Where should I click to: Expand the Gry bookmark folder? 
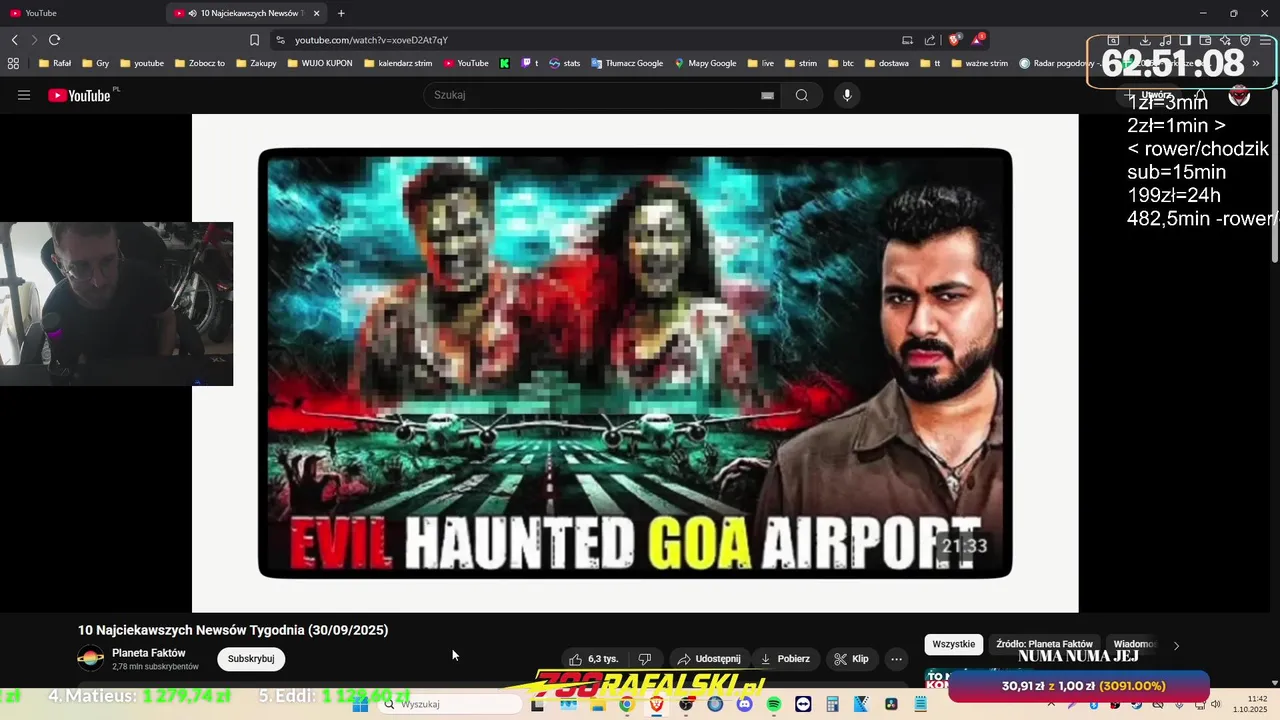[x=95, y=63]
